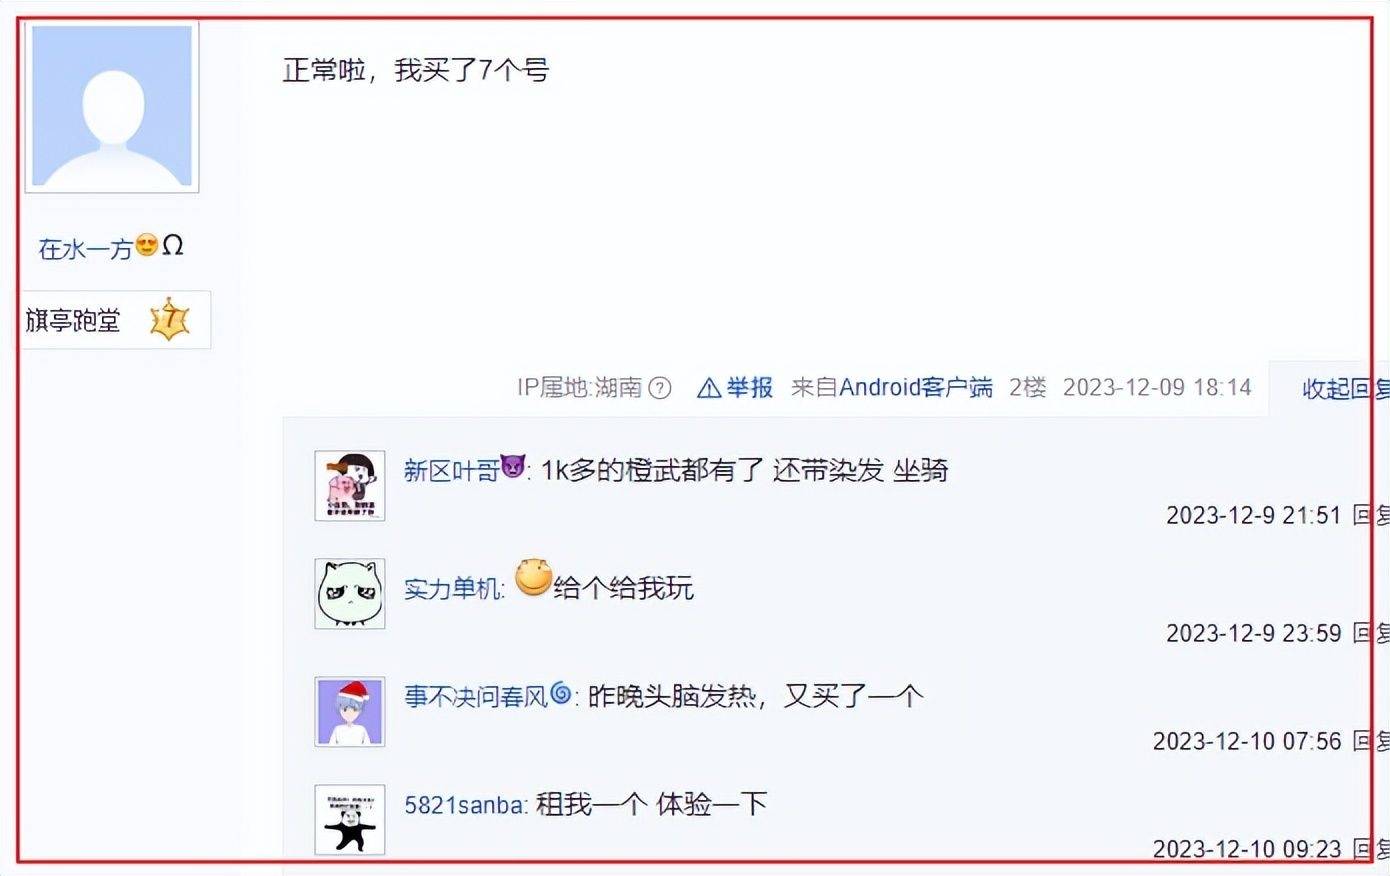Click the 举报 report link

(749, 388)
